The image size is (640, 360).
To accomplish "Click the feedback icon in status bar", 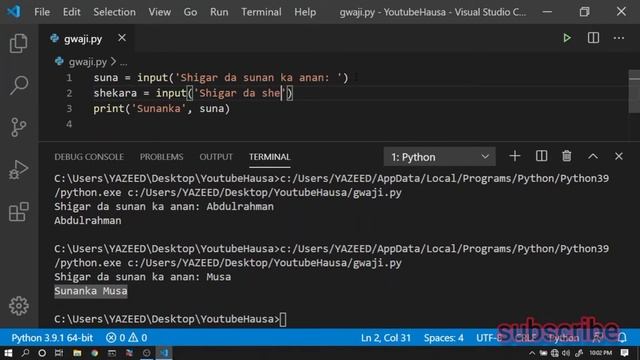I will point(597,338).
